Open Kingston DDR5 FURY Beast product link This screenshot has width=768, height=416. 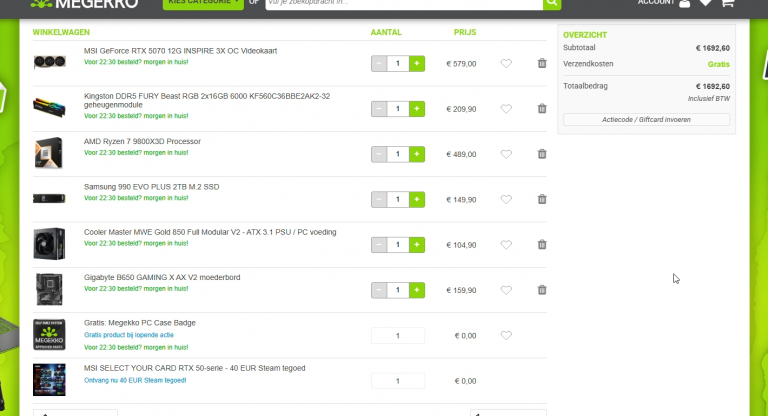click(207, 100)
